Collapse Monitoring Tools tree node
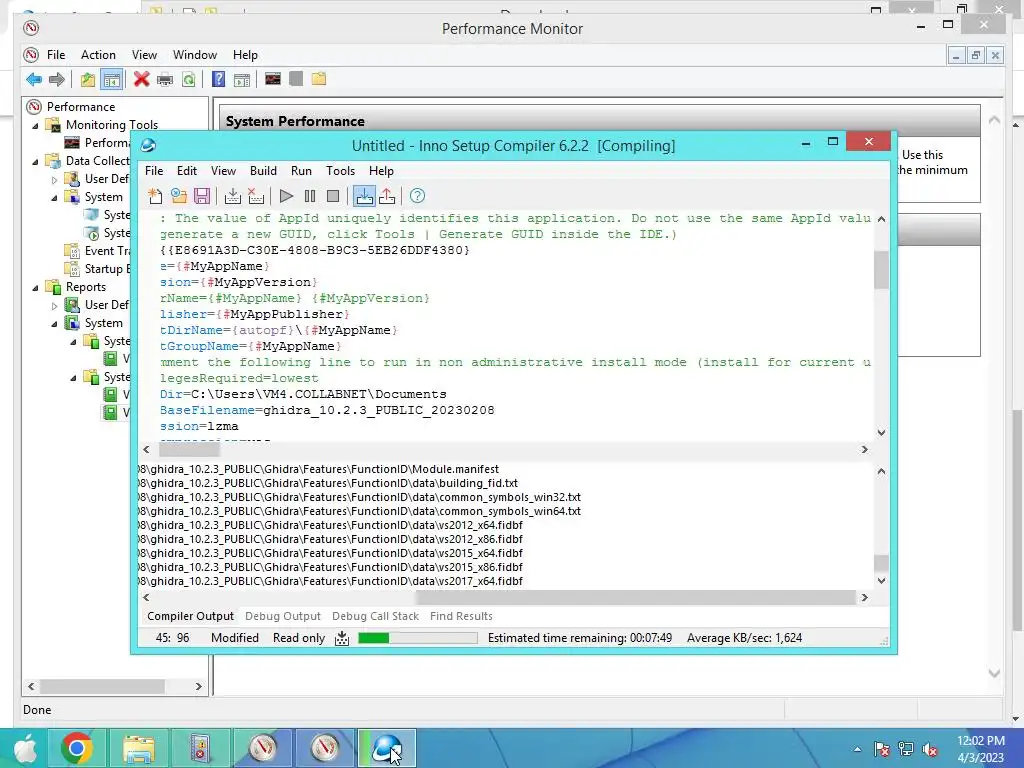The width and height of the screenshot is (1024, 768). (36, 125)
